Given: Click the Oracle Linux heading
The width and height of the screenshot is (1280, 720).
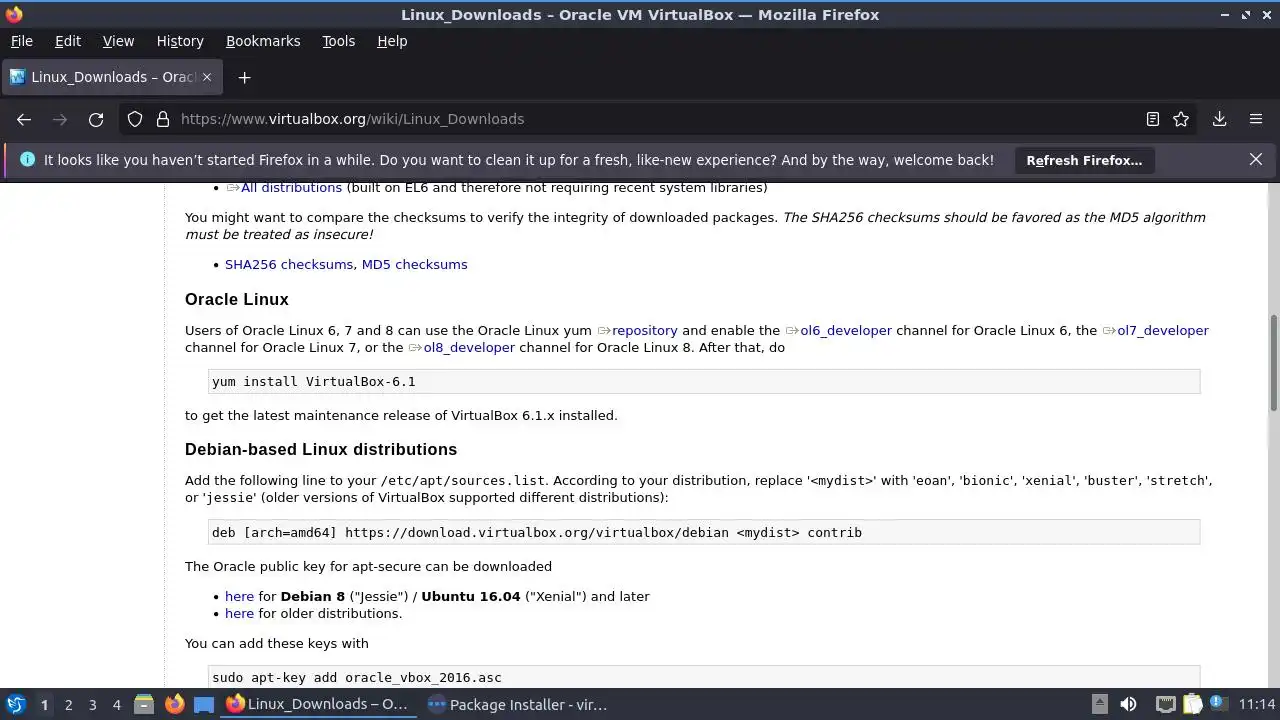Looking at the screenshot, I should point(237,299).
